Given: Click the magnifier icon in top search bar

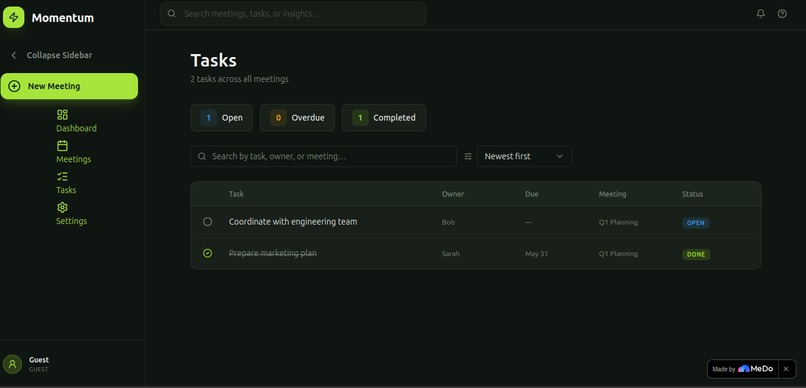Looking at the screenshot, I should coord(172,14).
